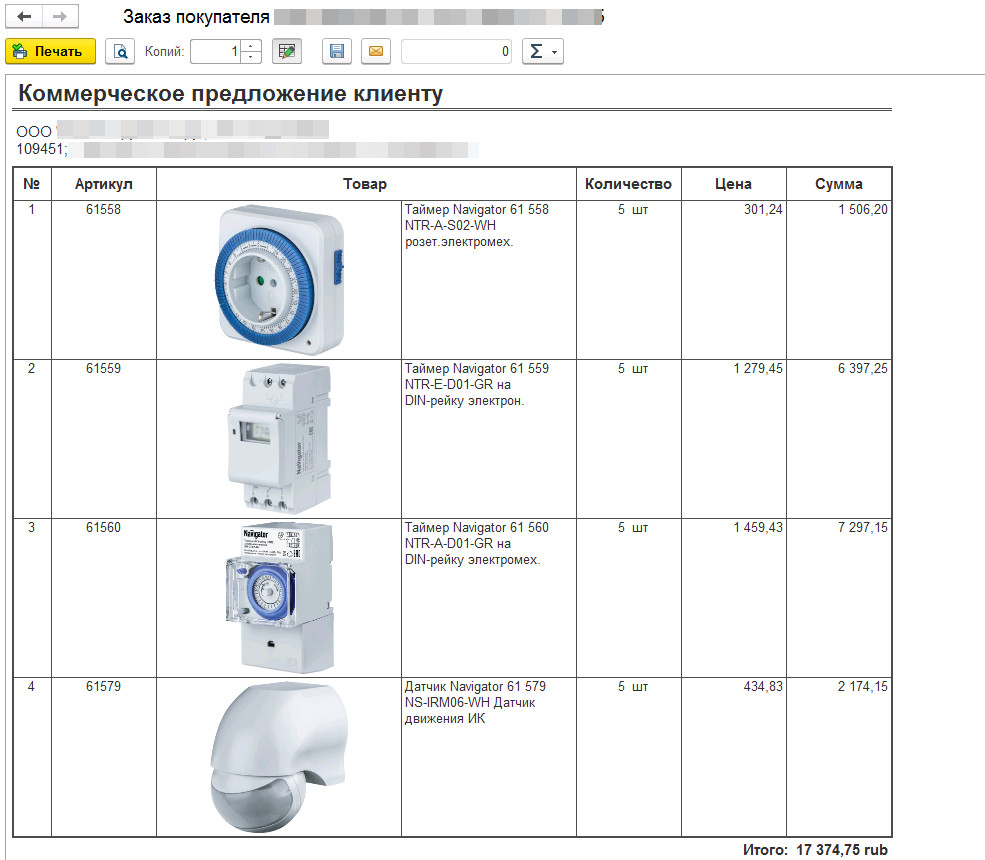
Task: Increase copies count with up arrow
Action: coord(251,46)
